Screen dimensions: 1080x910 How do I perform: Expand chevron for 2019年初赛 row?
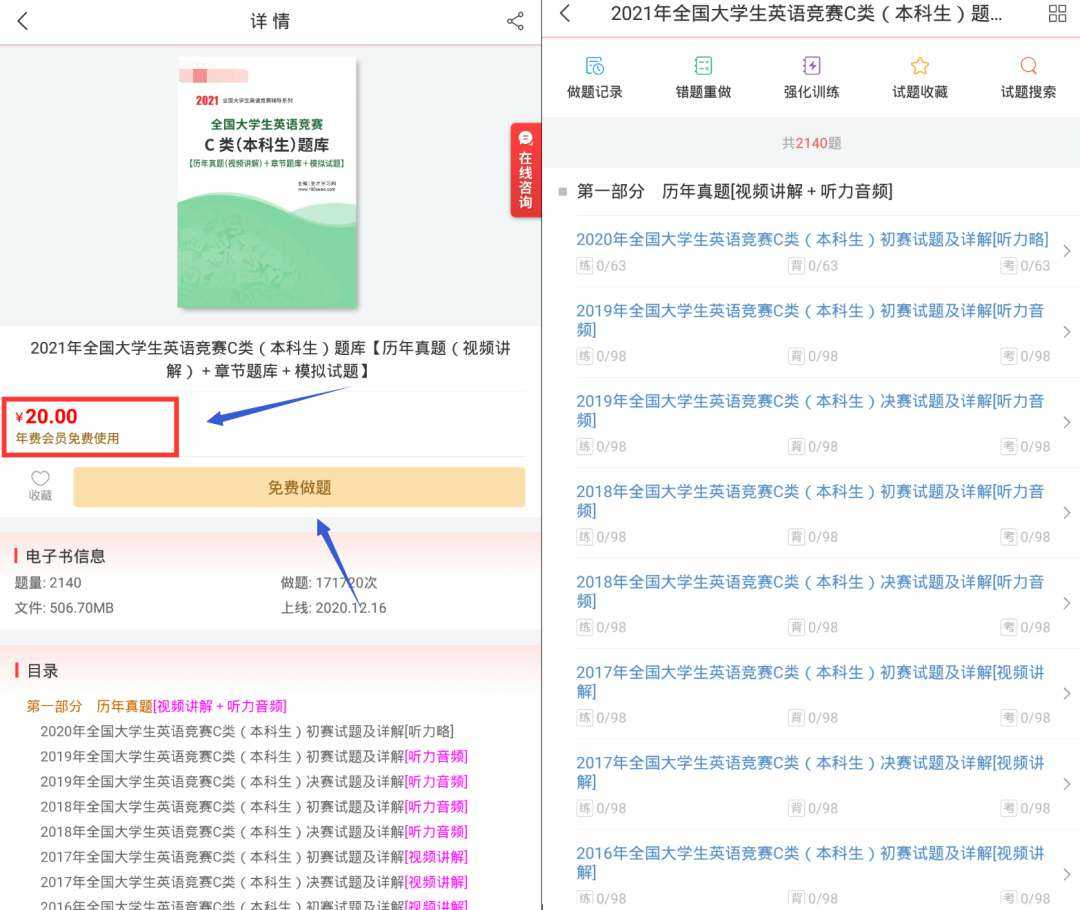[1067, 332]
